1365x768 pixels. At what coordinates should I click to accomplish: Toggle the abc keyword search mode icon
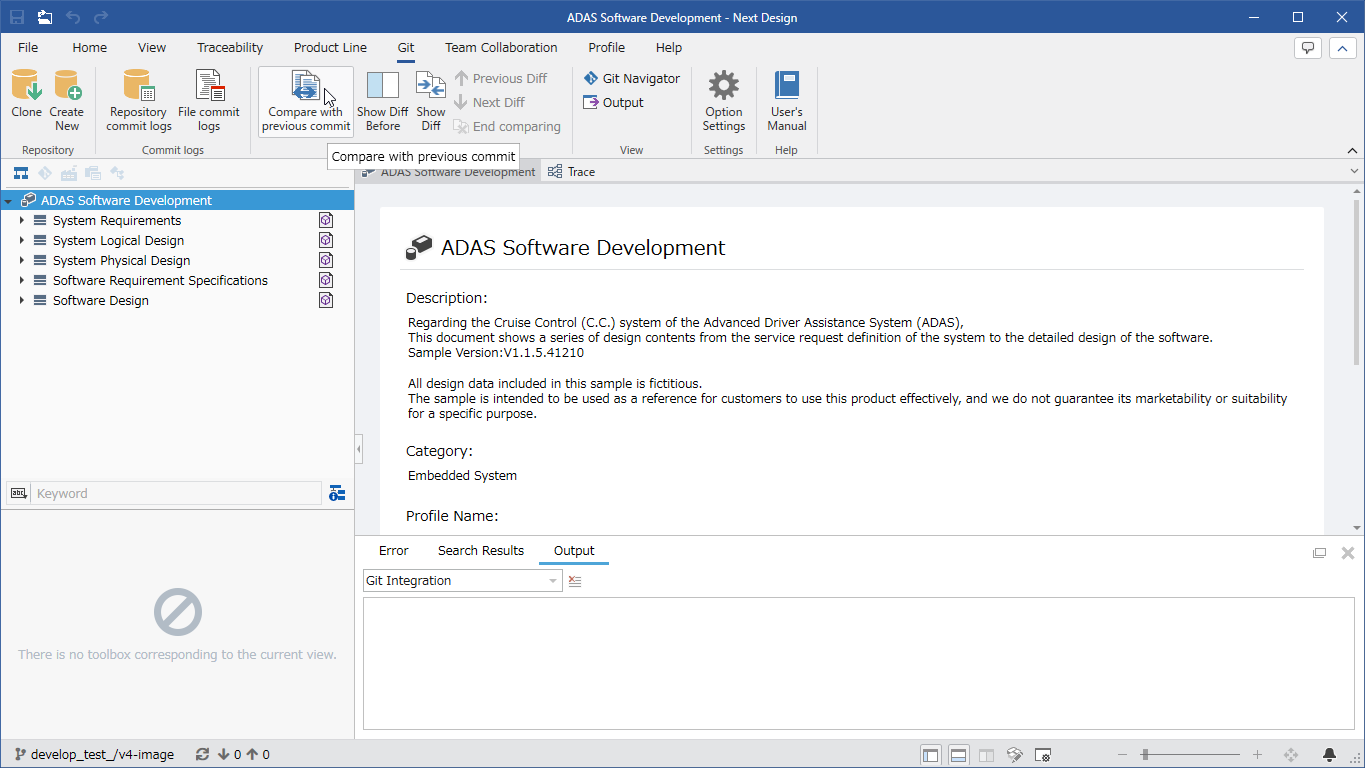18,493
